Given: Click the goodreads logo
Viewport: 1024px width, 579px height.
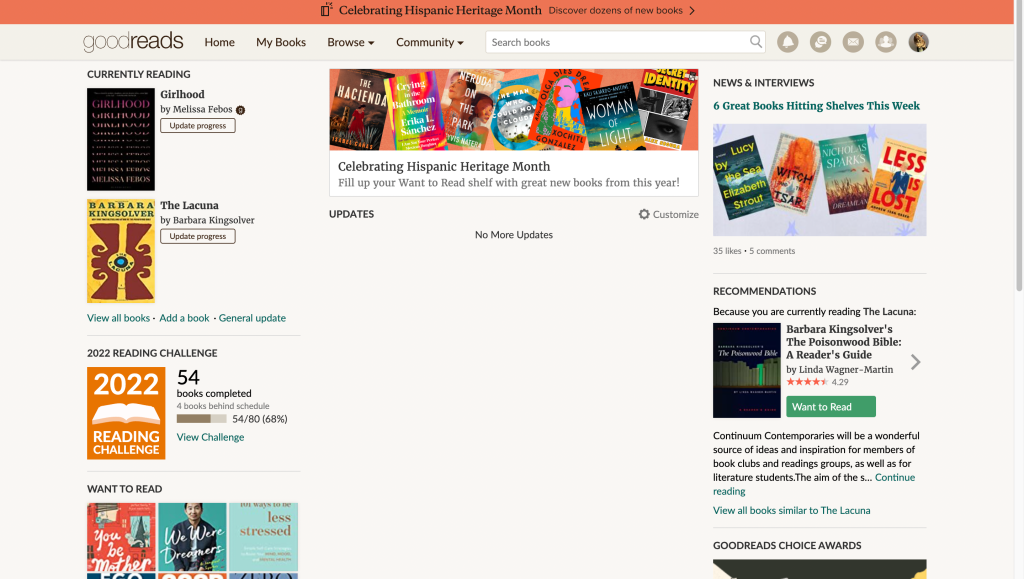Looking at the screenshot, I should (133, 42).
